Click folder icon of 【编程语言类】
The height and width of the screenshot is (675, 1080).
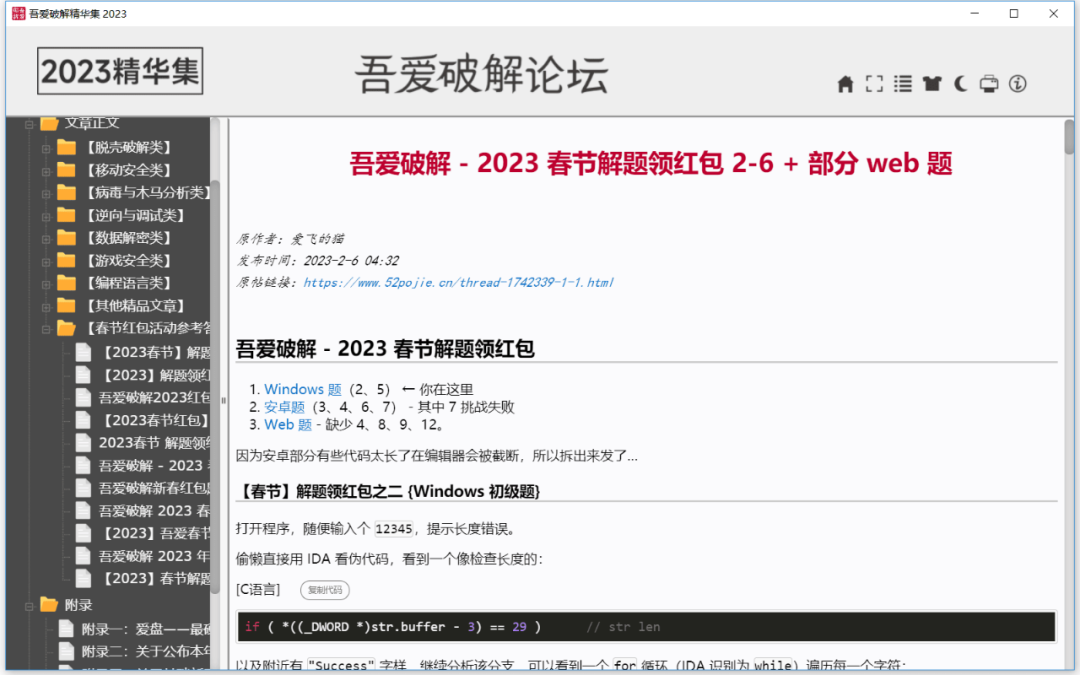(x=66, y=282)
